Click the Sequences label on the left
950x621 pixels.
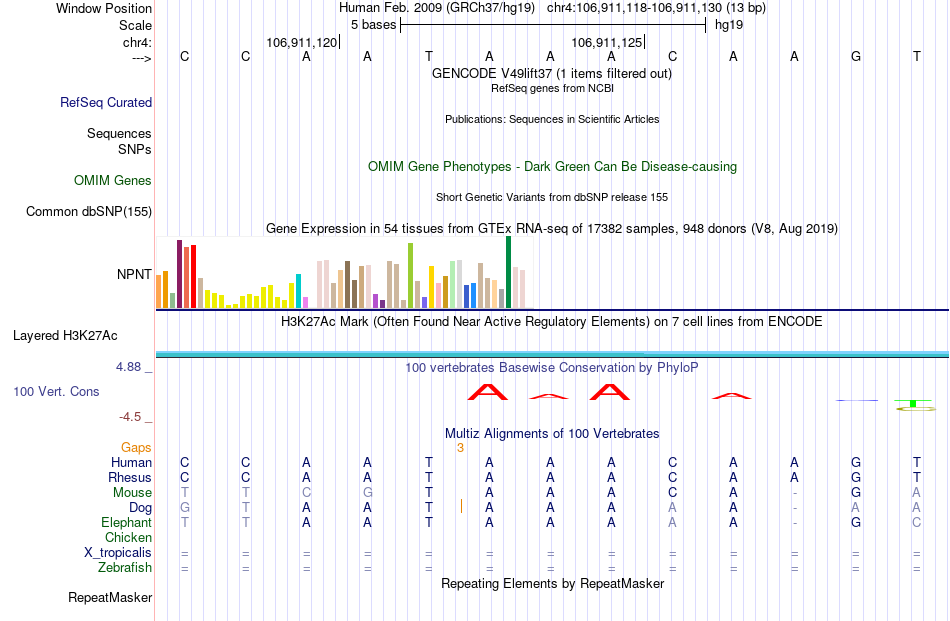click(119, 133)
